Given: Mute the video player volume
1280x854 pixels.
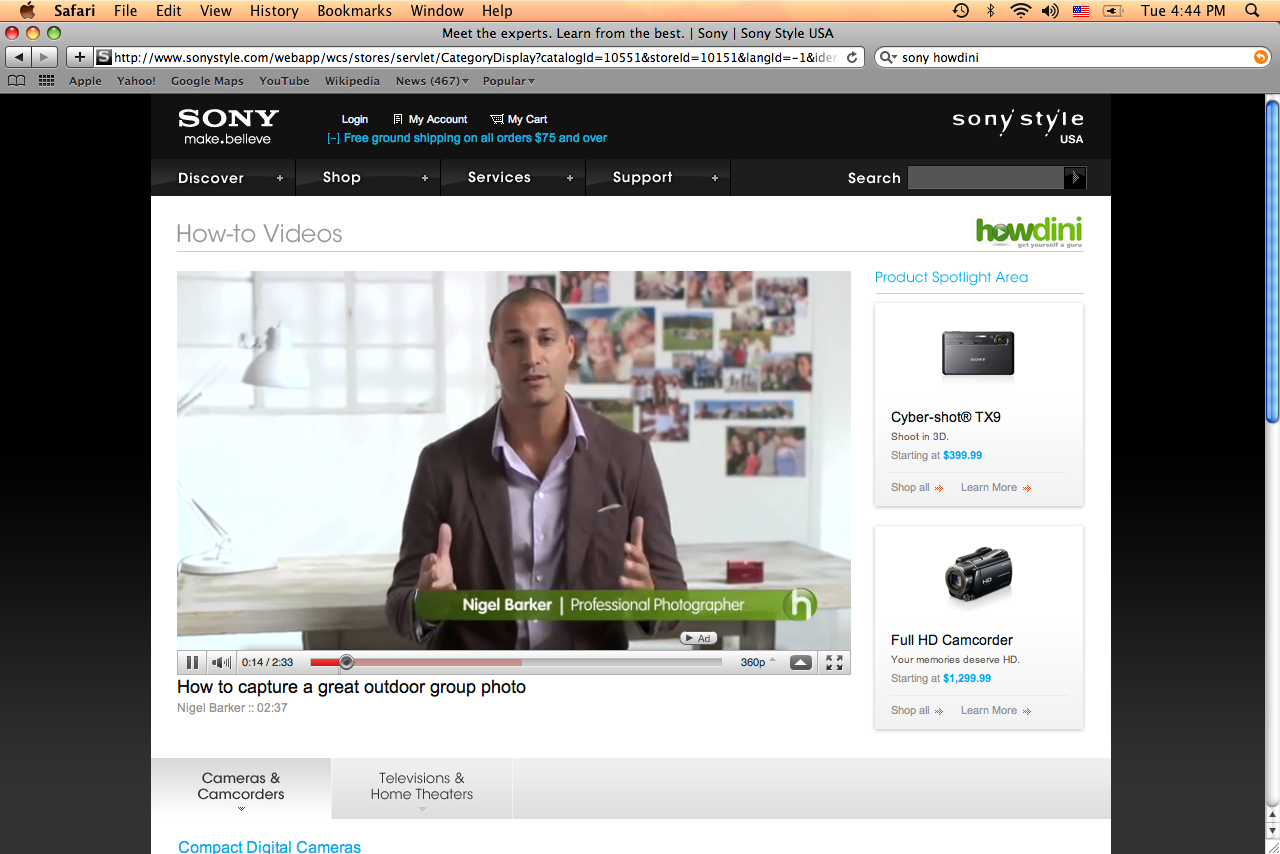Looking at the screenshot, I should (x=221, y=662).
